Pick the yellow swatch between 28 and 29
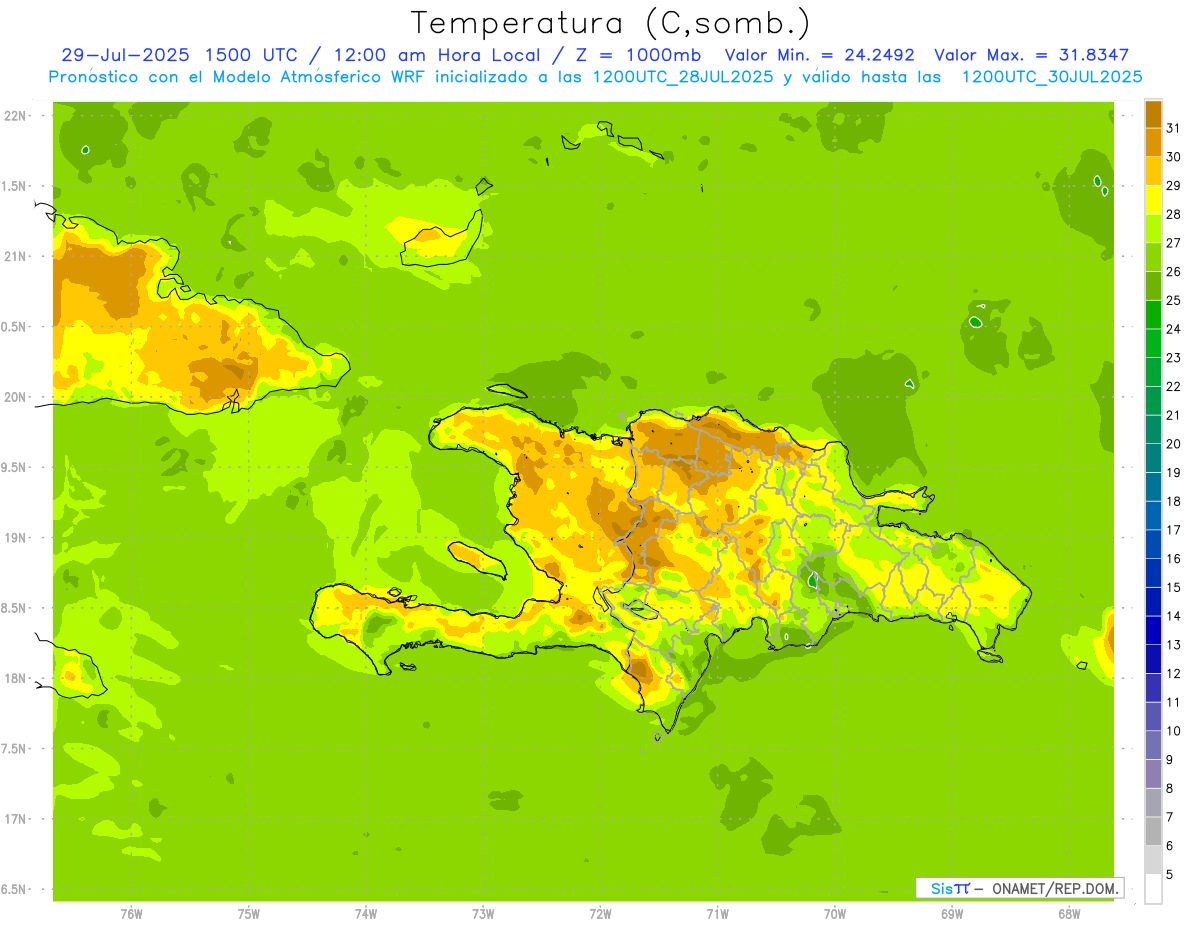Screen dimensions: 1200x927 point(1153,200)
